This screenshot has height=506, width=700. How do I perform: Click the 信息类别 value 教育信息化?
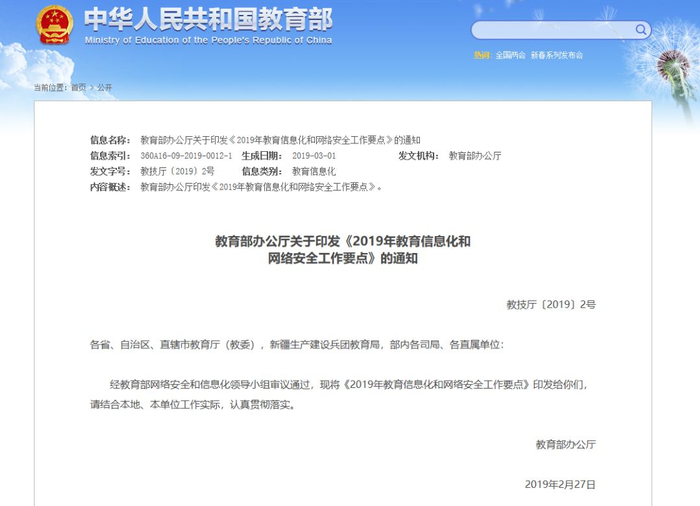coord(314,171)
